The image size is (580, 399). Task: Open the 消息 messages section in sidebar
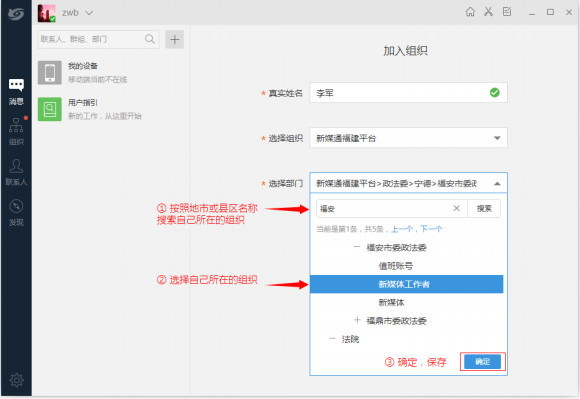16,92
